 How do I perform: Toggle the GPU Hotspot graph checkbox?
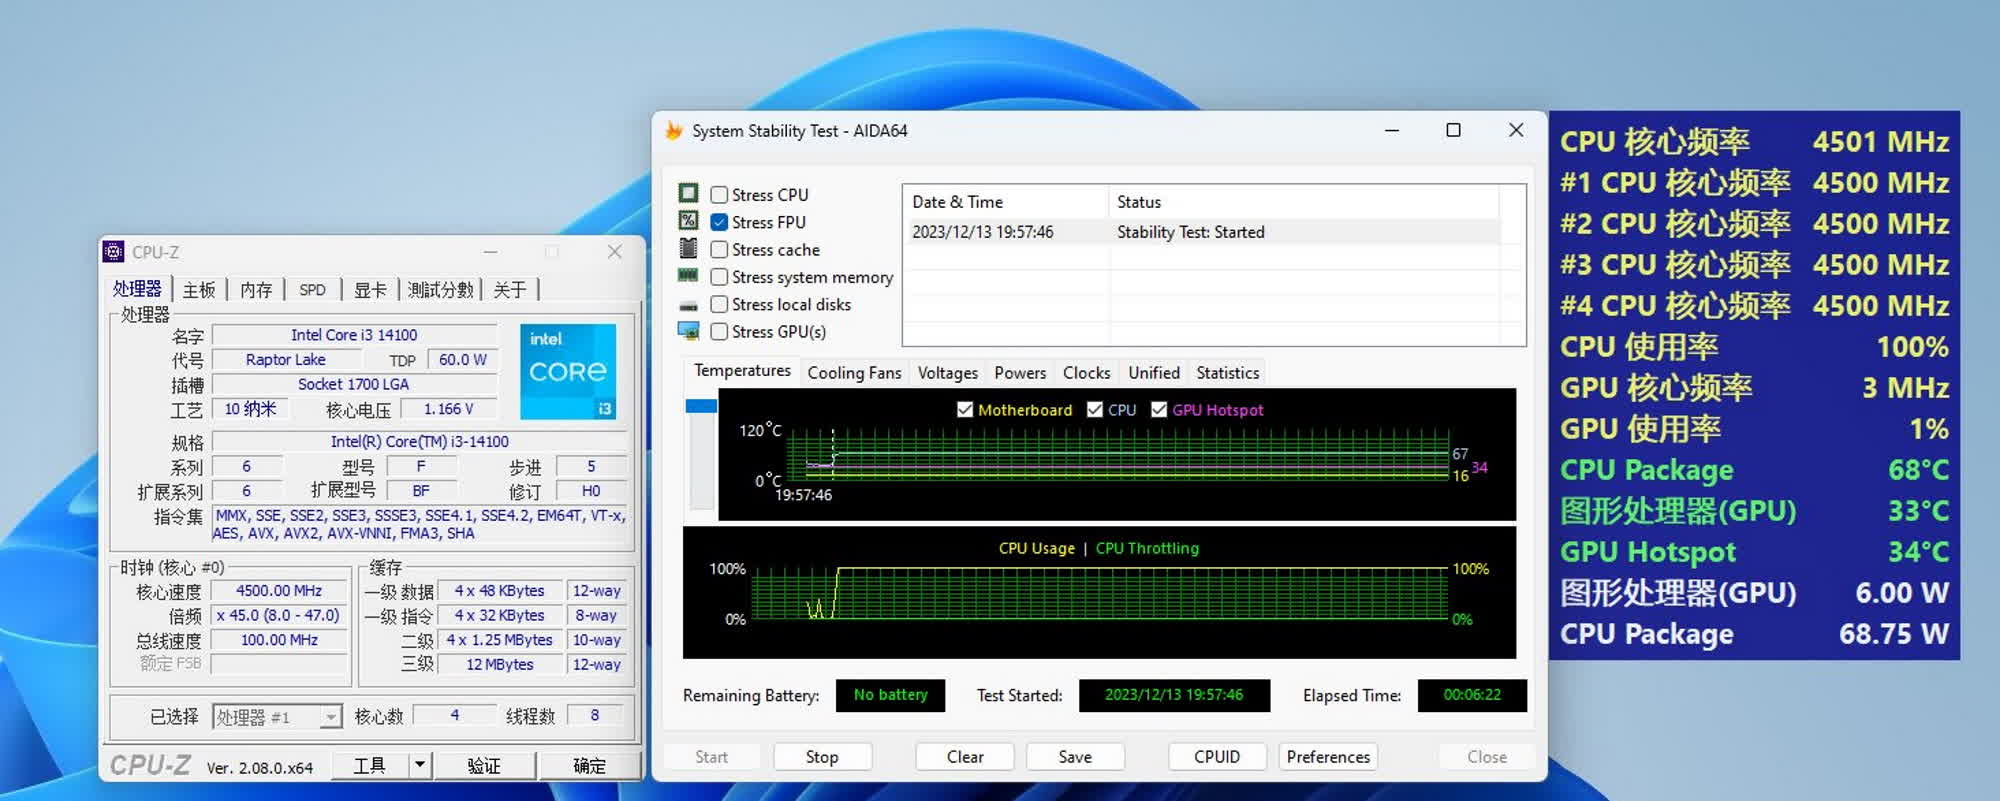pos(1159,410)
